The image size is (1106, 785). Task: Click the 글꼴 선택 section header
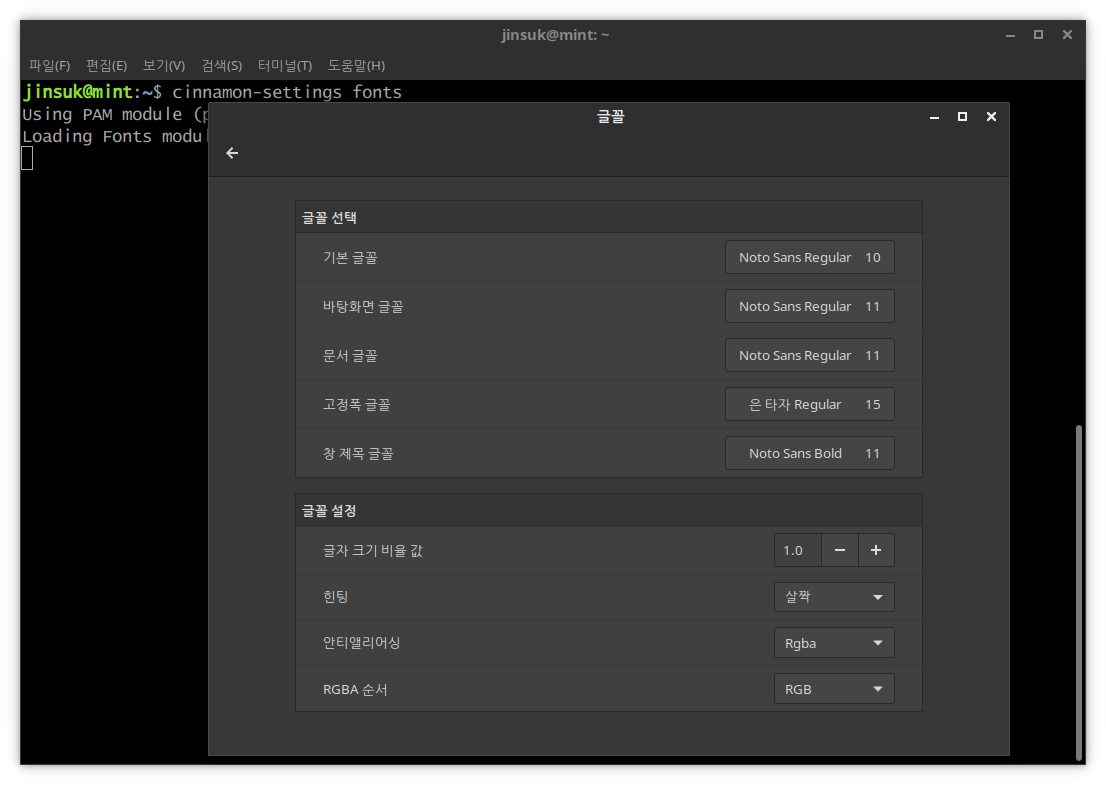click(x=609, y=217)
